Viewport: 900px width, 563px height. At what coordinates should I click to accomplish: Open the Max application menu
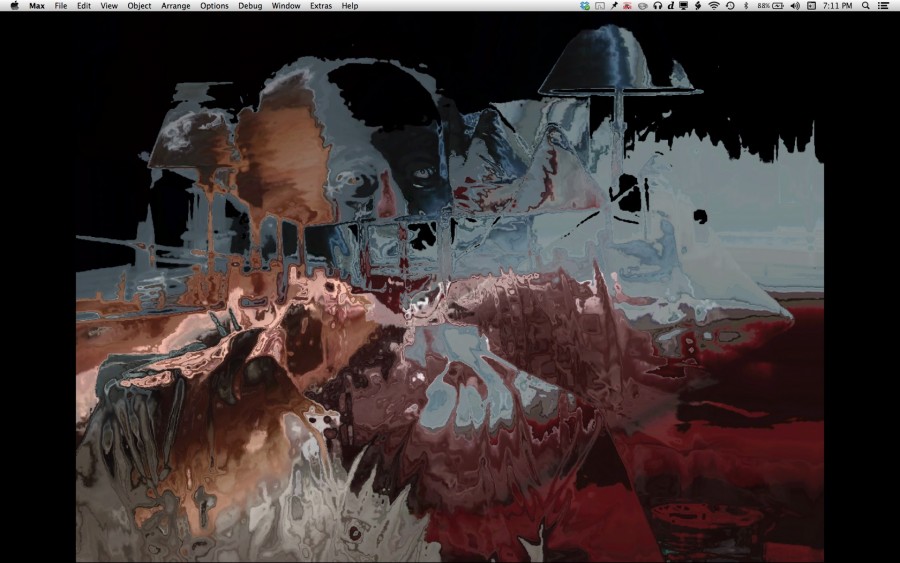[x=37, y=6]
